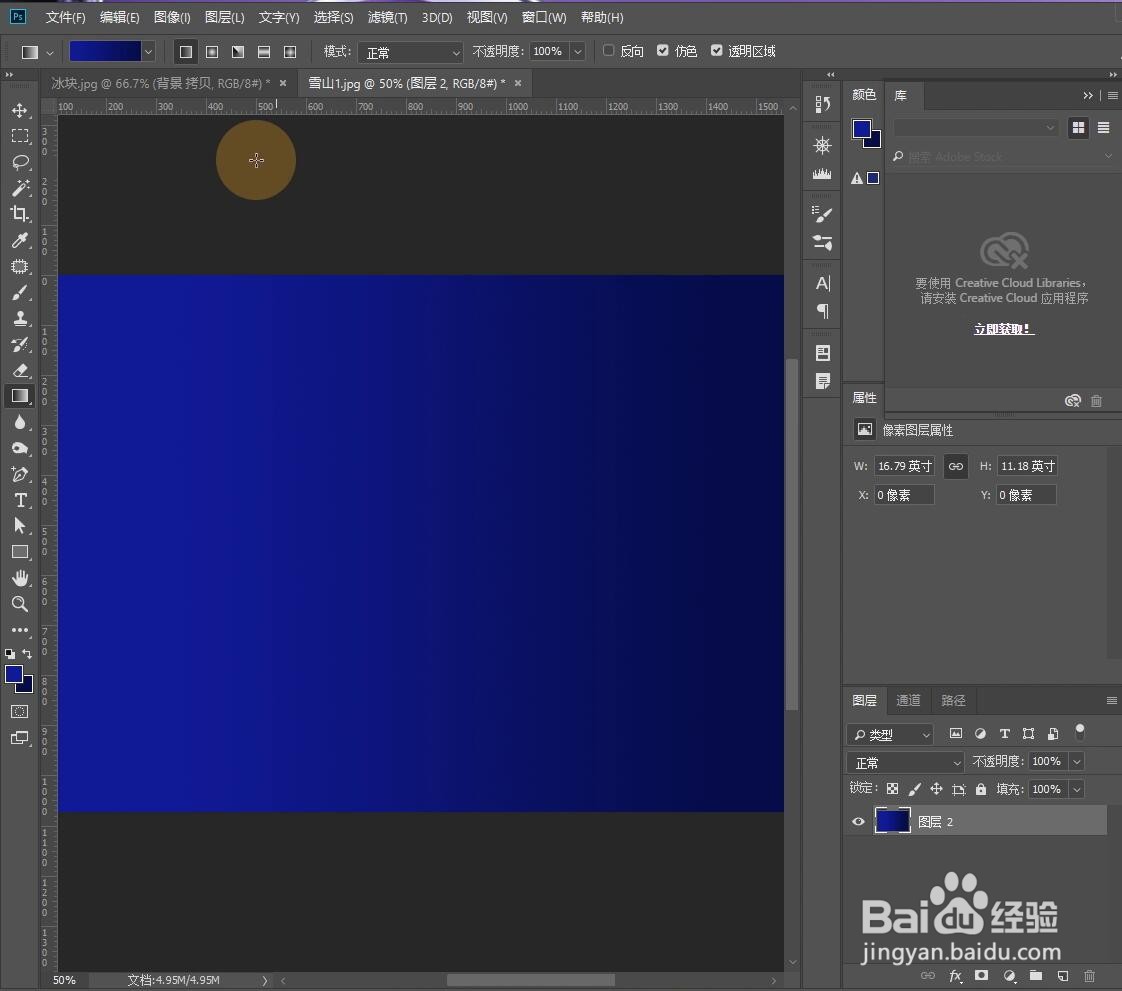Toggle Quick Mask mode
The height and width of the screenshot is (991, 1122).
[19, 711]
